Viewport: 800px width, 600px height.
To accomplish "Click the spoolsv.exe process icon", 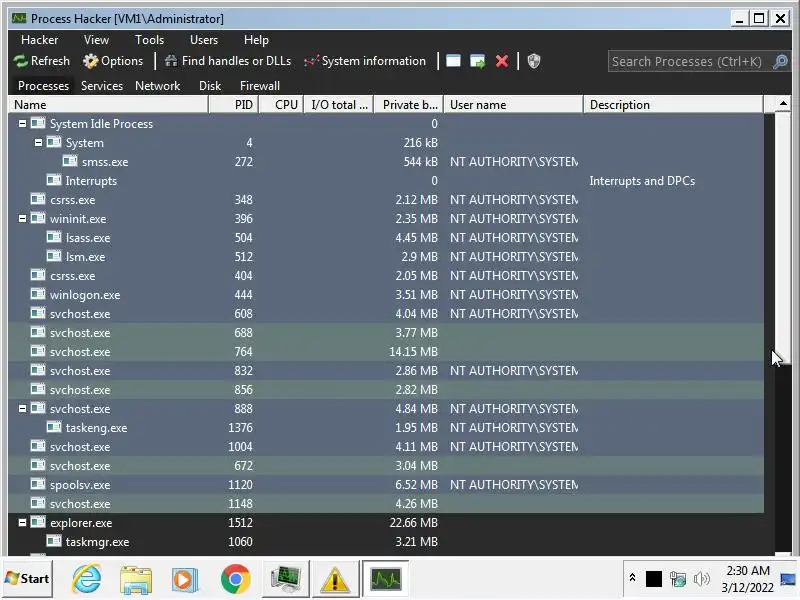I will click(38, 484).
